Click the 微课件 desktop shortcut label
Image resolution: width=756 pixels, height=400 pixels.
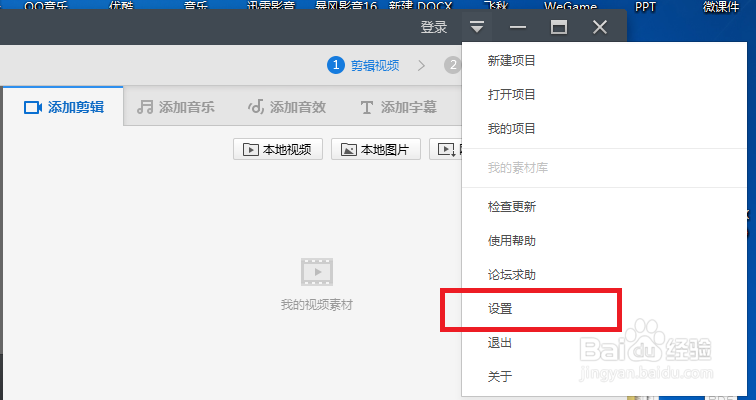[721, 7]
